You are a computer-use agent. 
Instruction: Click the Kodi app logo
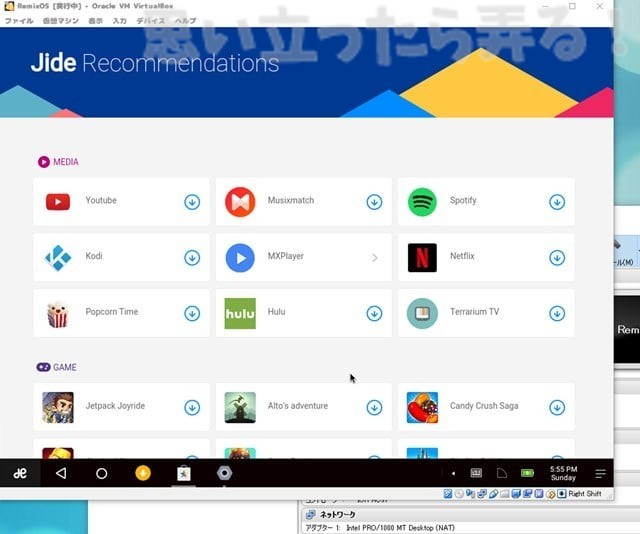58,258
